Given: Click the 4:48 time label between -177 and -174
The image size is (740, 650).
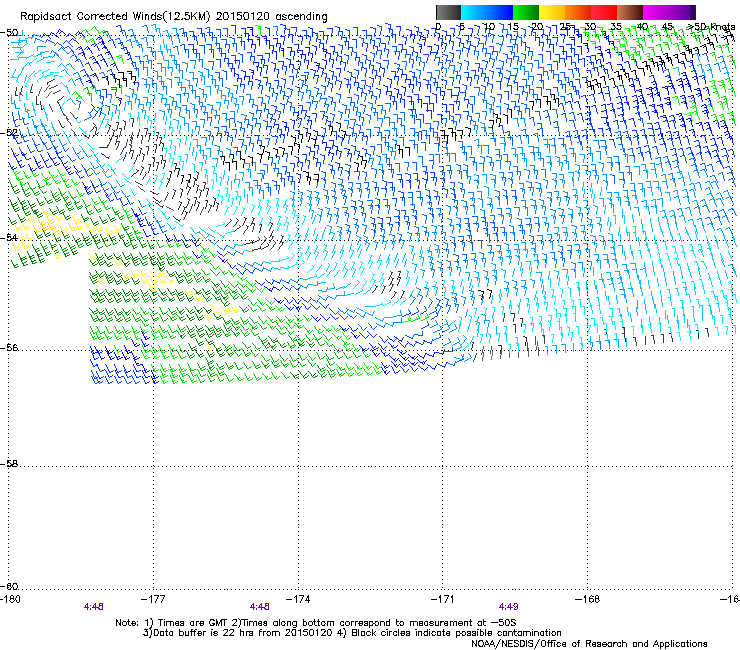Looking at the screenshot, I should pos(260,607).
